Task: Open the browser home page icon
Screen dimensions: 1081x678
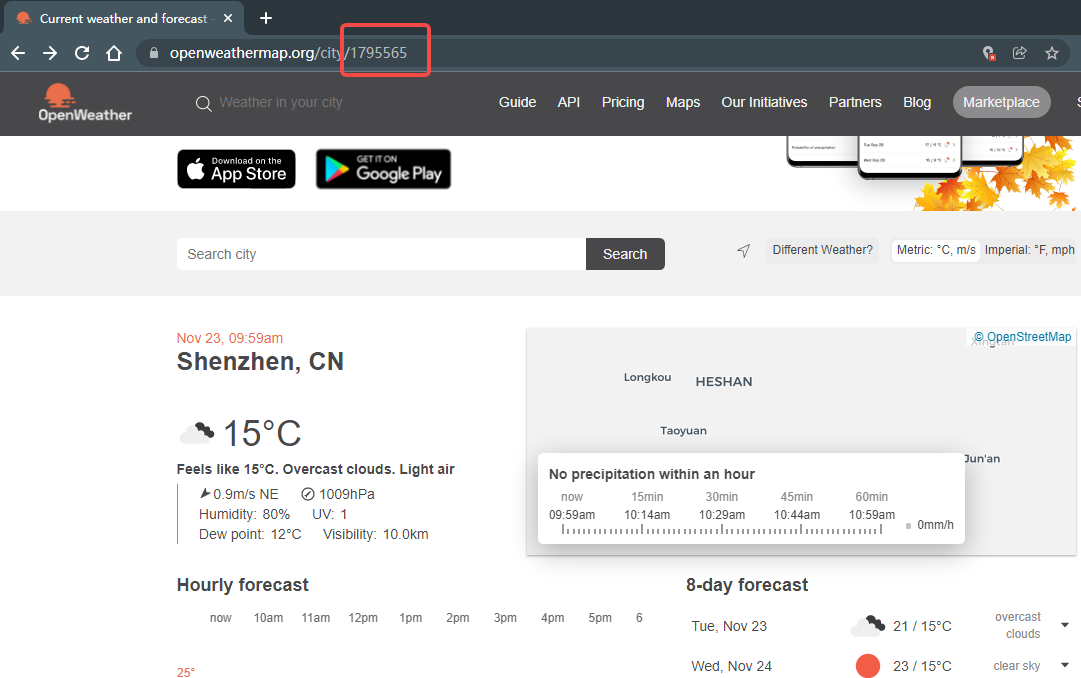Action: 114,53
